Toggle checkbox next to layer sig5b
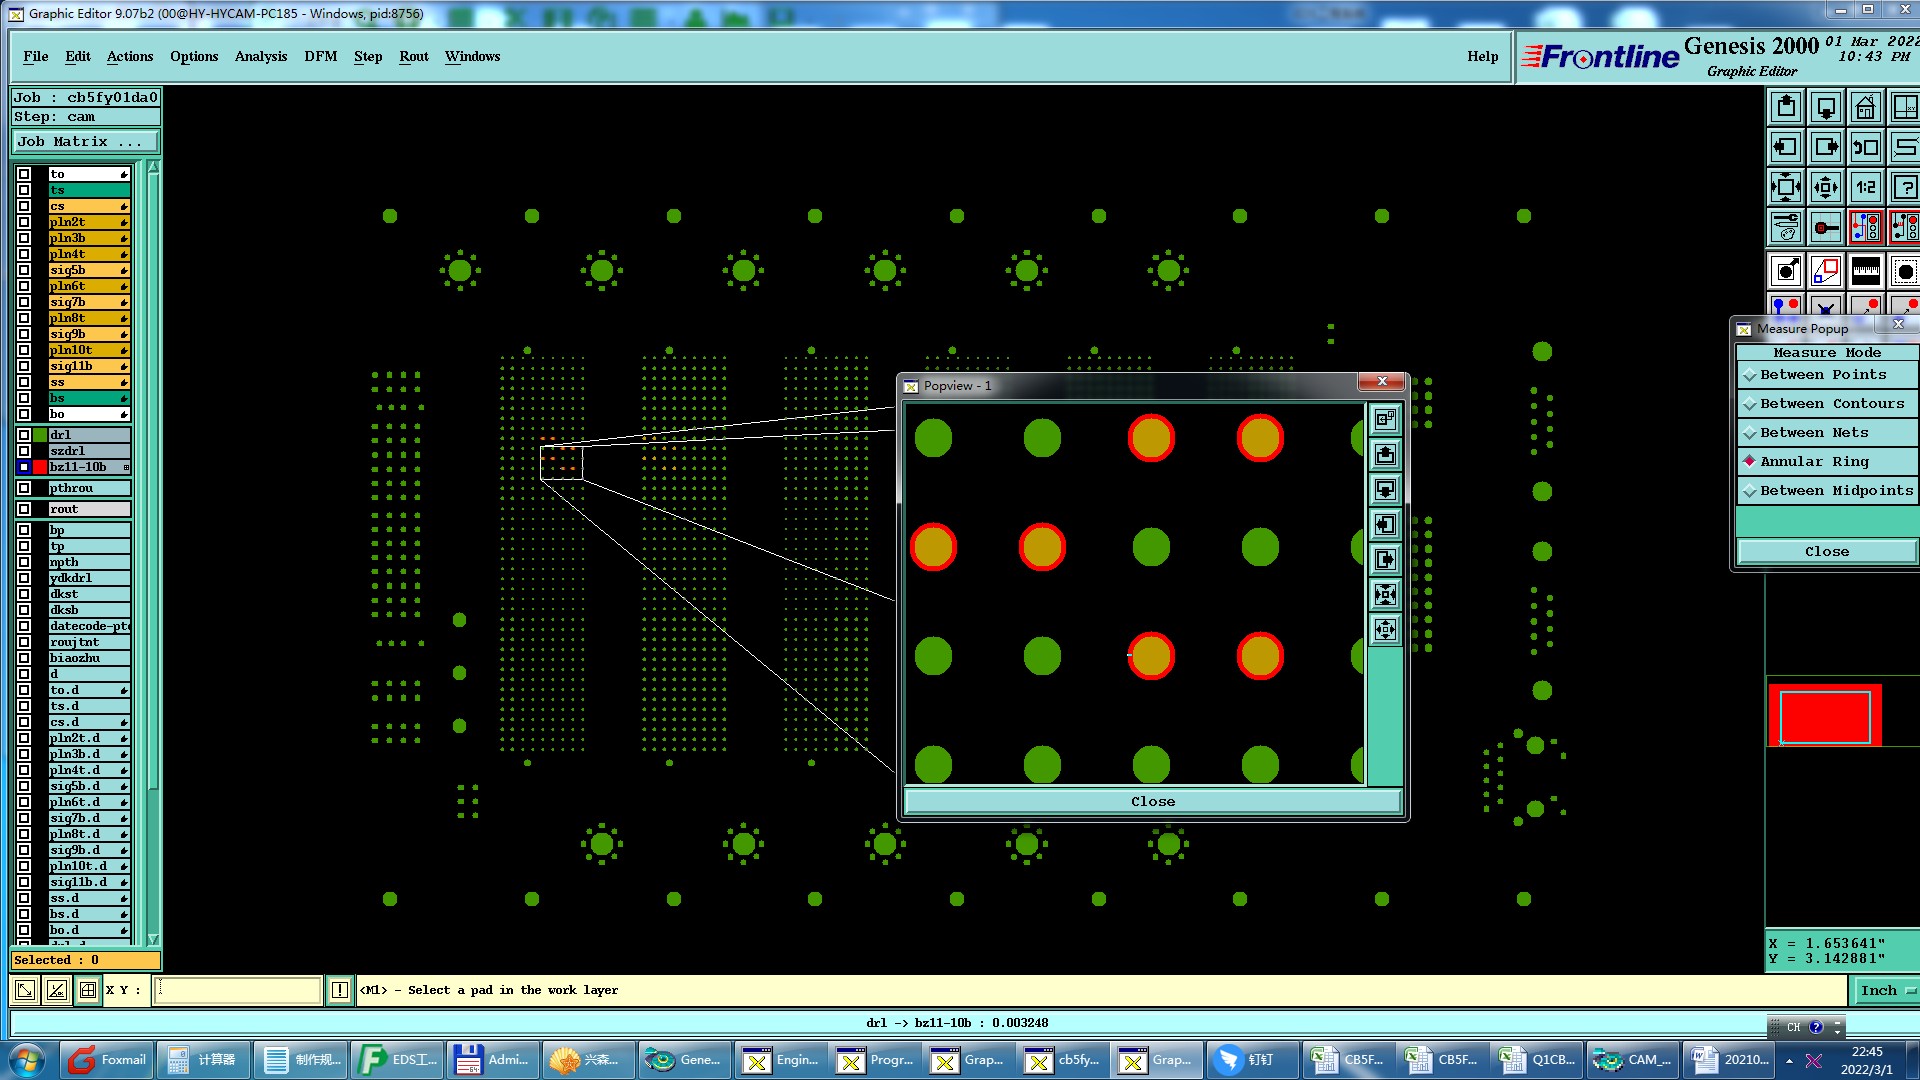1920x1080 pixels. point(24,270)
